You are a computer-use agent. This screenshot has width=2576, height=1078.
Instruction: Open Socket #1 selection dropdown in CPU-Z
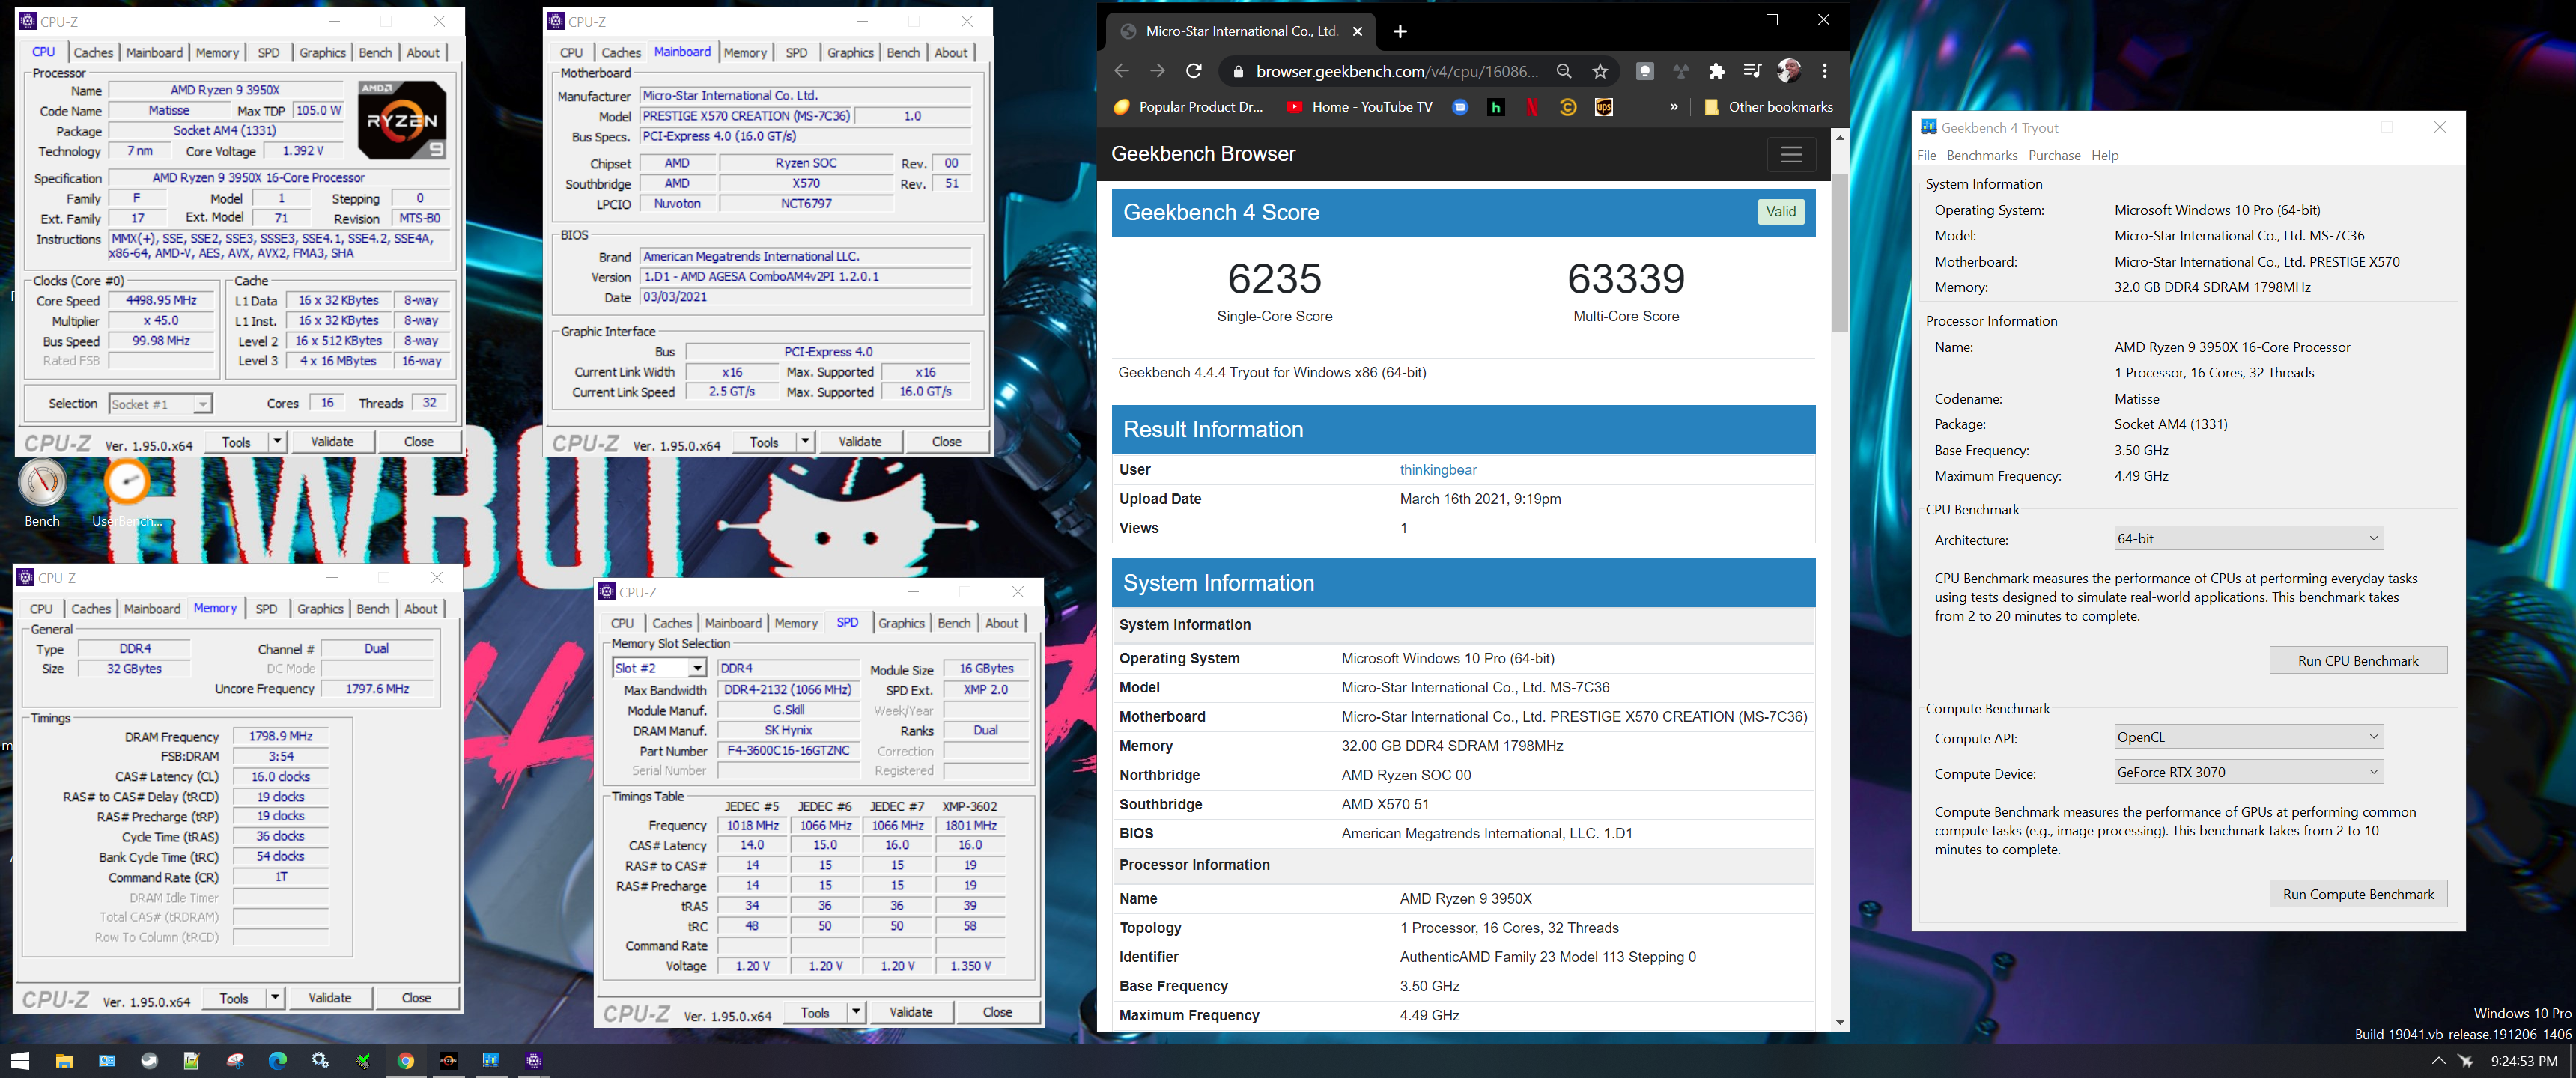pyautogui.click(x=160, y=404)
